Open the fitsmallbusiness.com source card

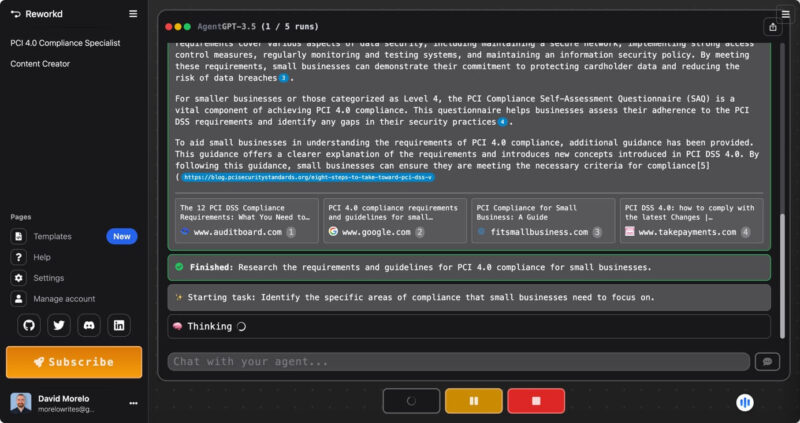tap(543, 220)
